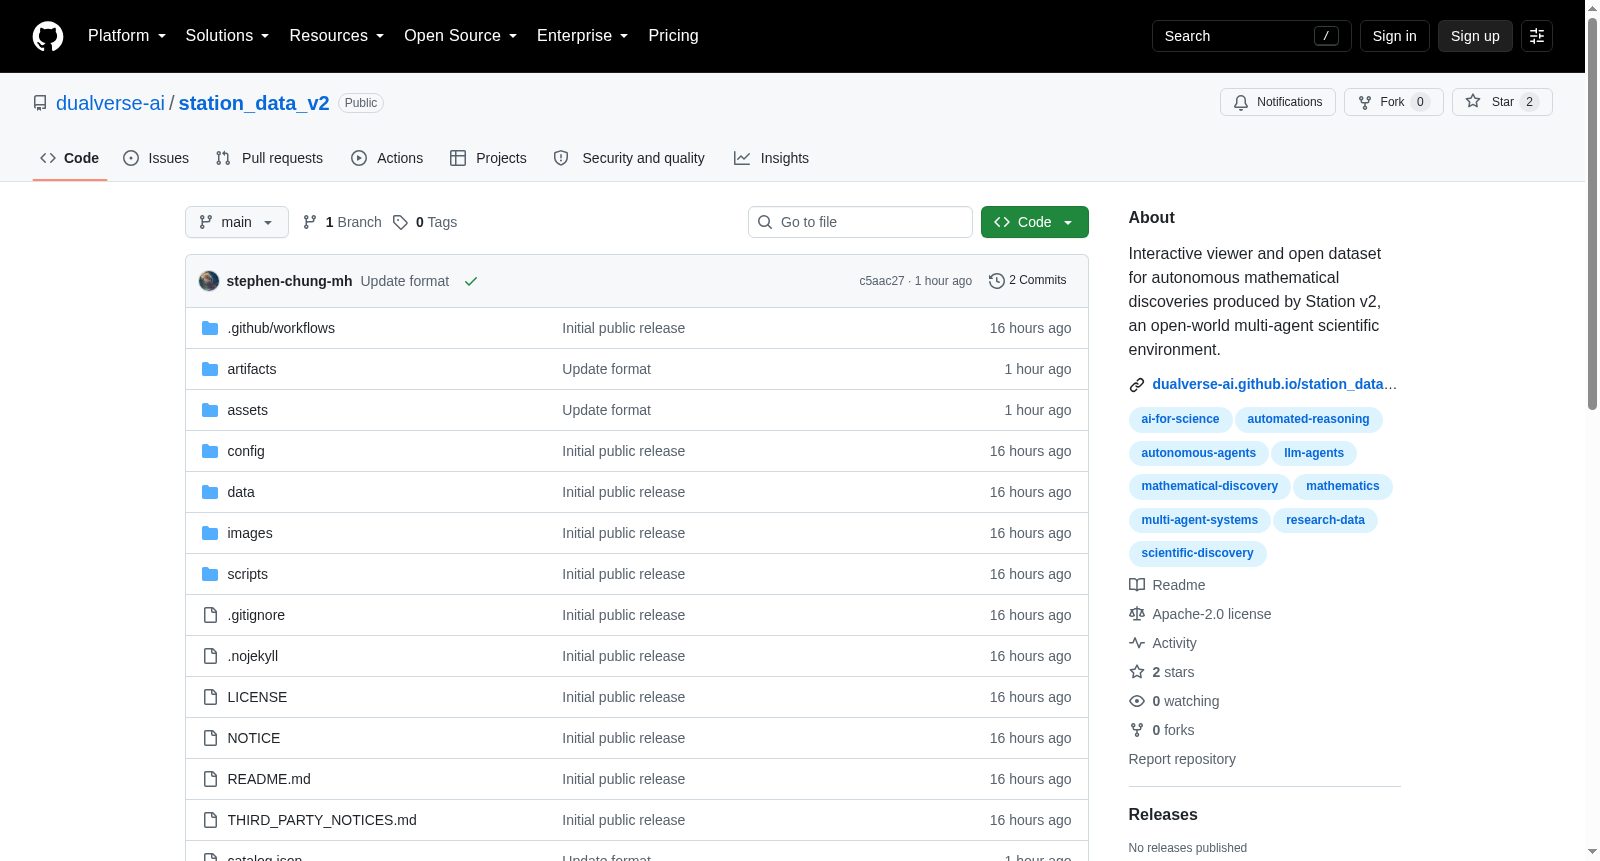This screenshot has height=861, width=1600.
Task: Click the fork icon next to 0 forks
Action: pyautogui.click(x=1137, y=730)
